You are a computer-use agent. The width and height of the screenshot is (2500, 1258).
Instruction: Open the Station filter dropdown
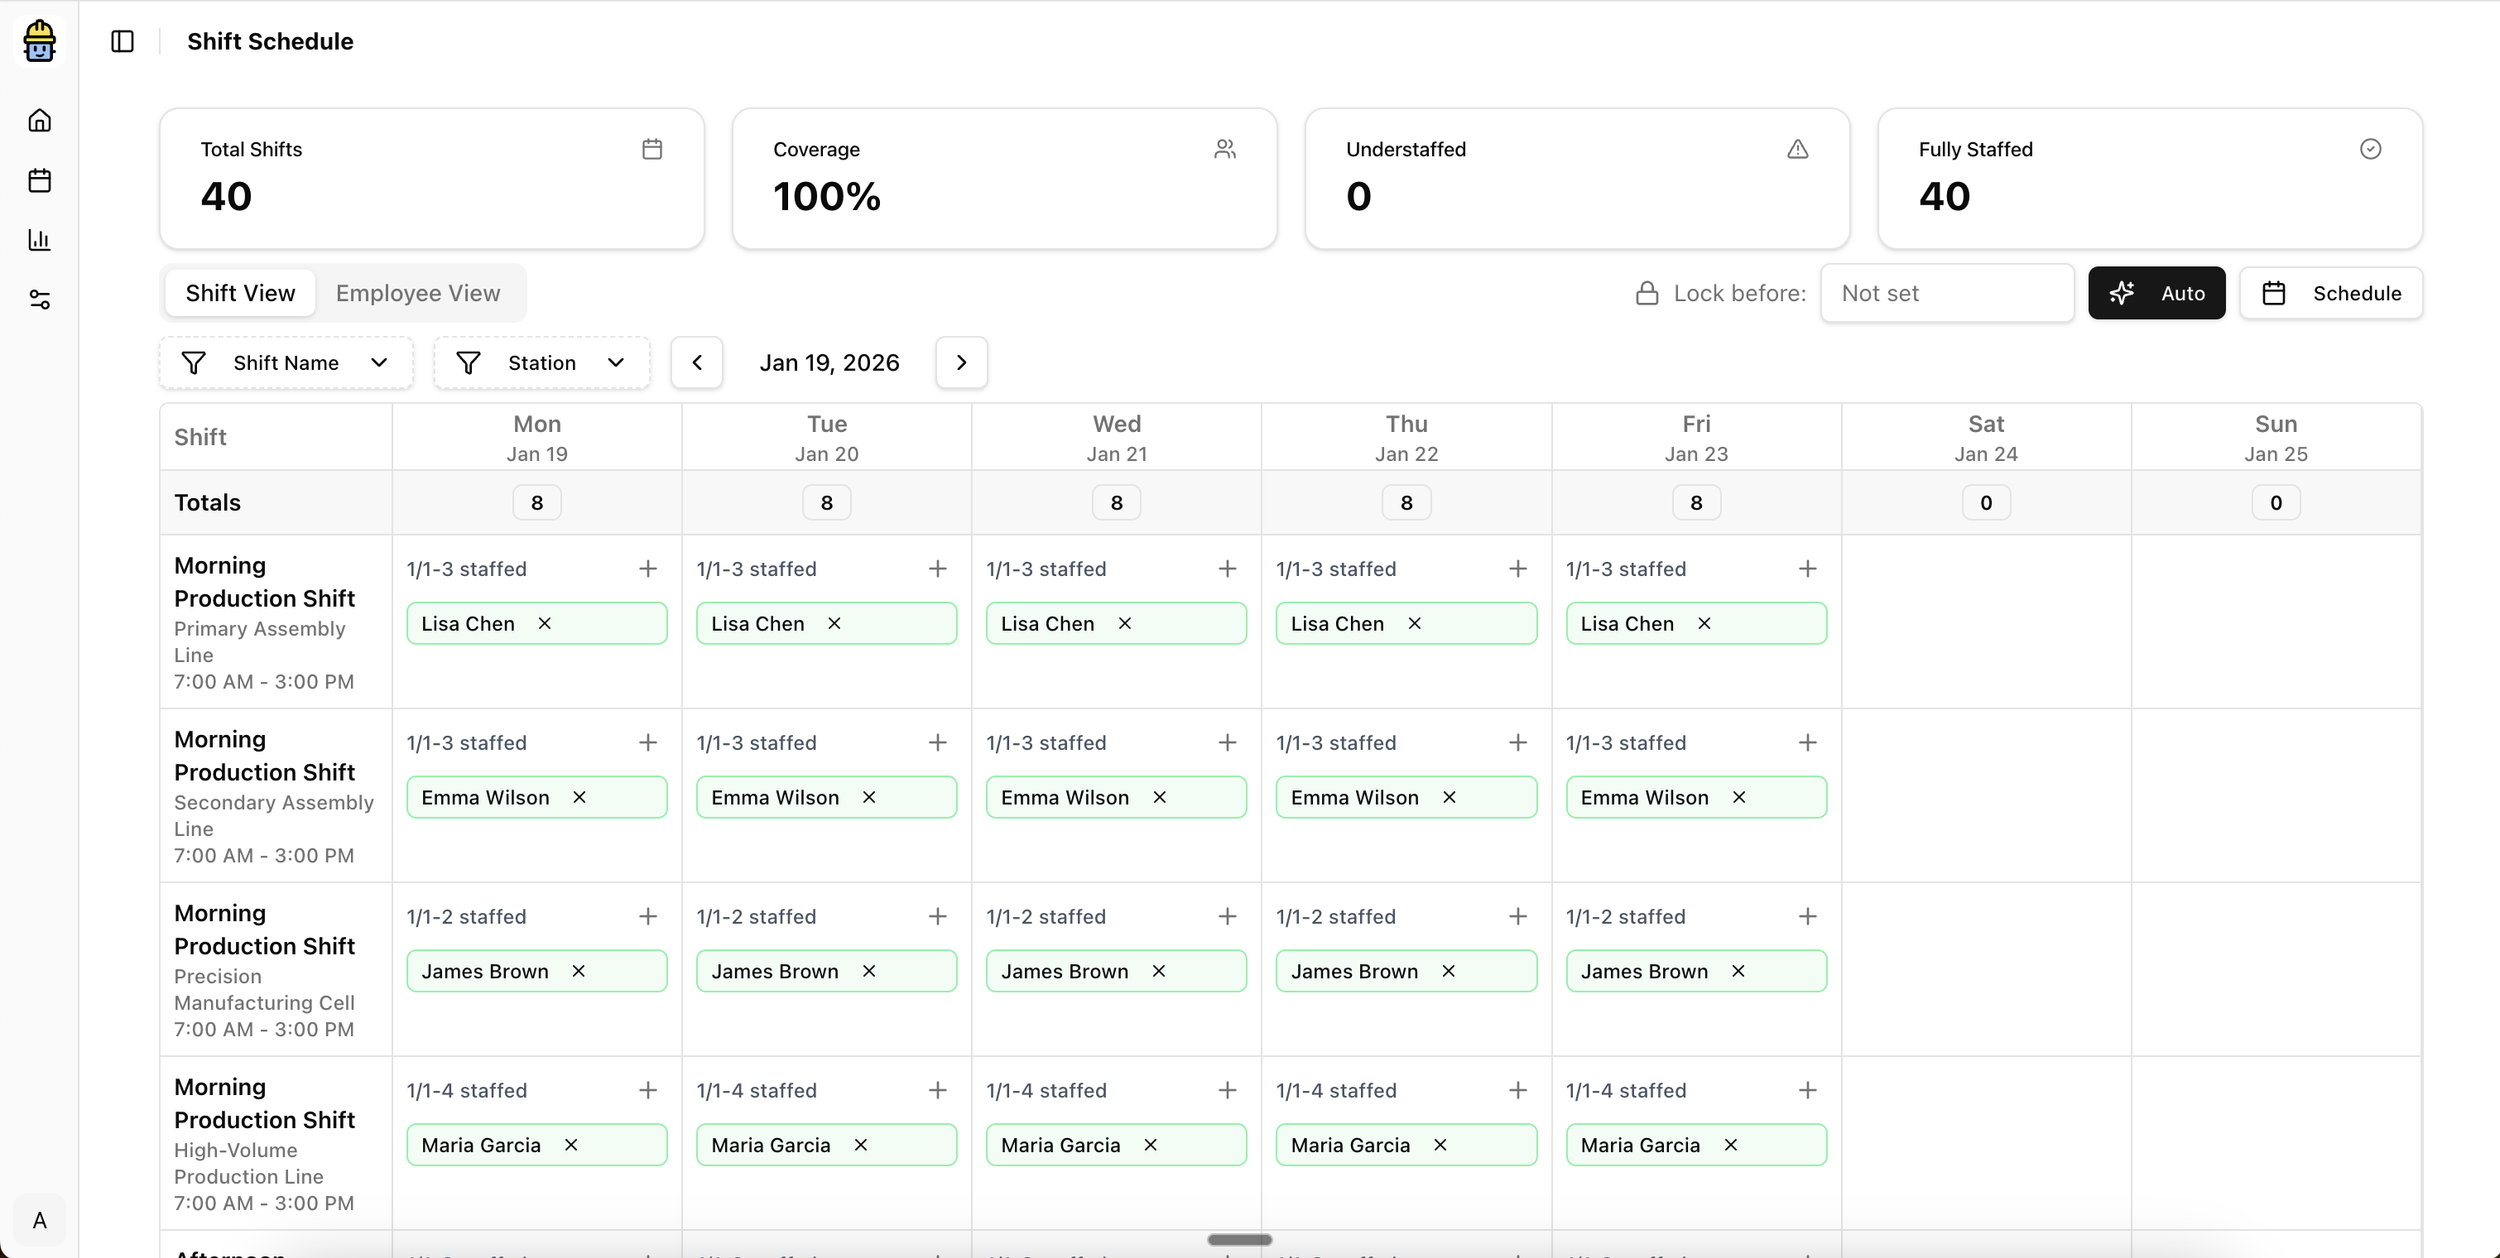tap(541, 362)
